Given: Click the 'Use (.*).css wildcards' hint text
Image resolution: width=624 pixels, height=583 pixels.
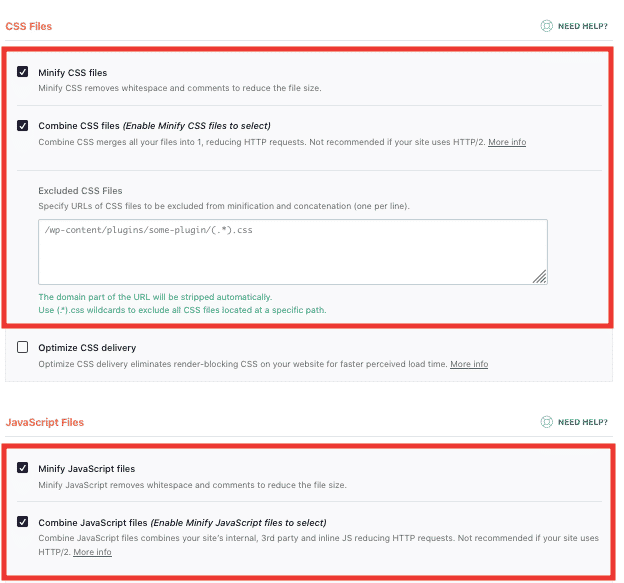Looking at the screenshot, I should point(182,310).
